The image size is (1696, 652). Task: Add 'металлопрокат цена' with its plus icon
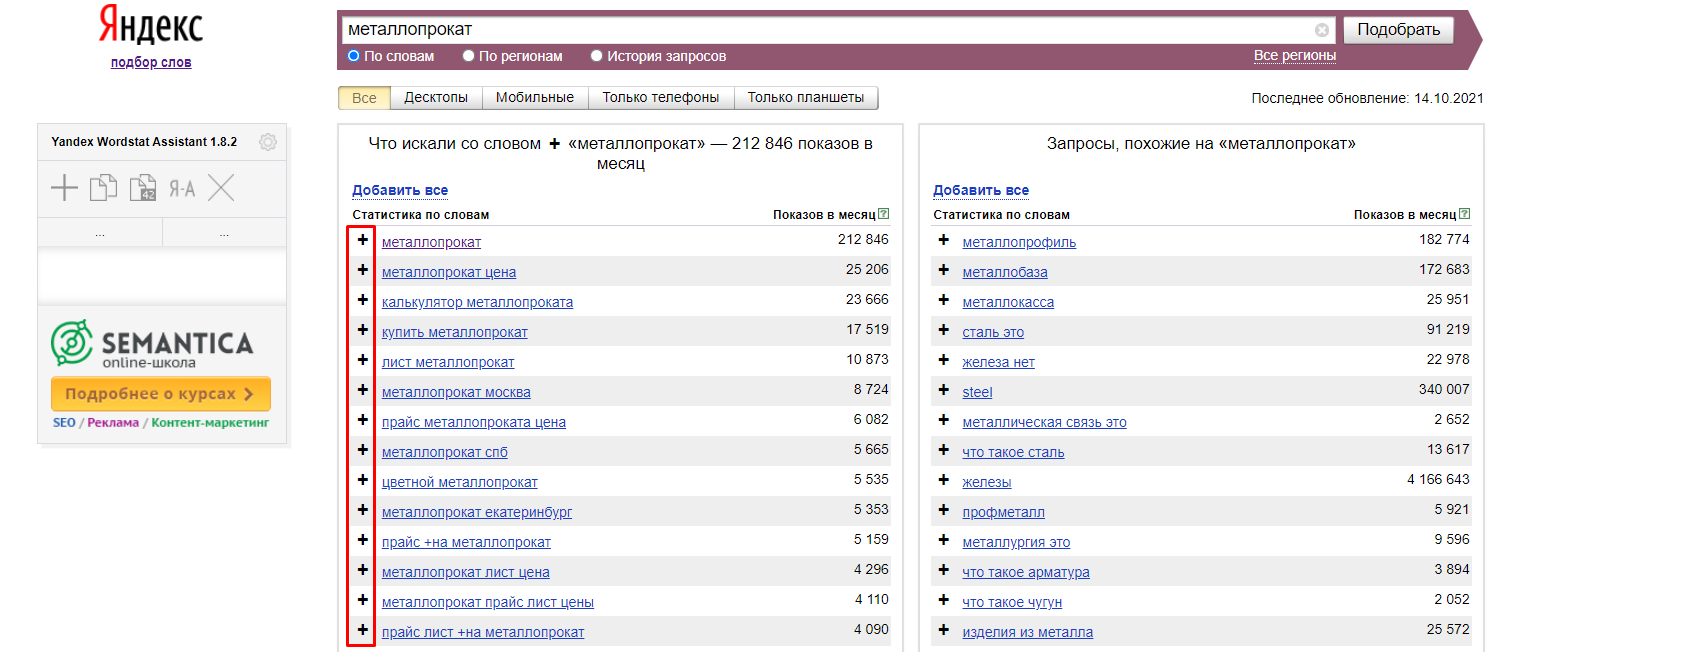[x=362, y=270]
